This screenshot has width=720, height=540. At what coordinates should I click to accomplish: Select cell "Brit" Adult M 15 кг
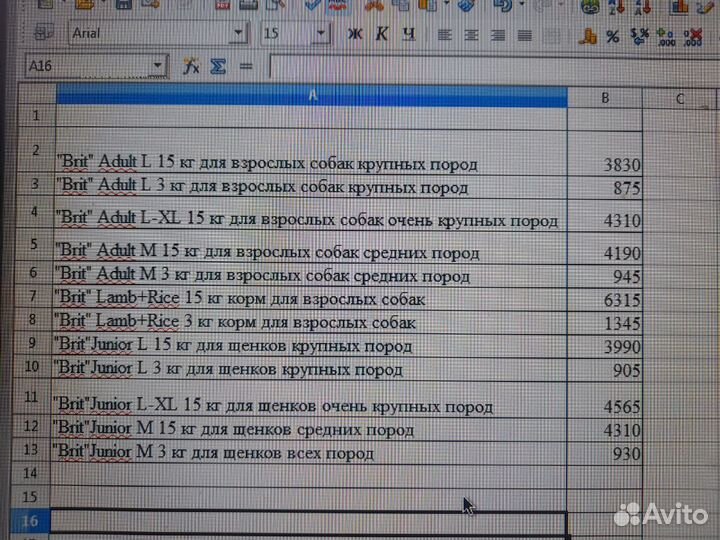click(310, 248)
